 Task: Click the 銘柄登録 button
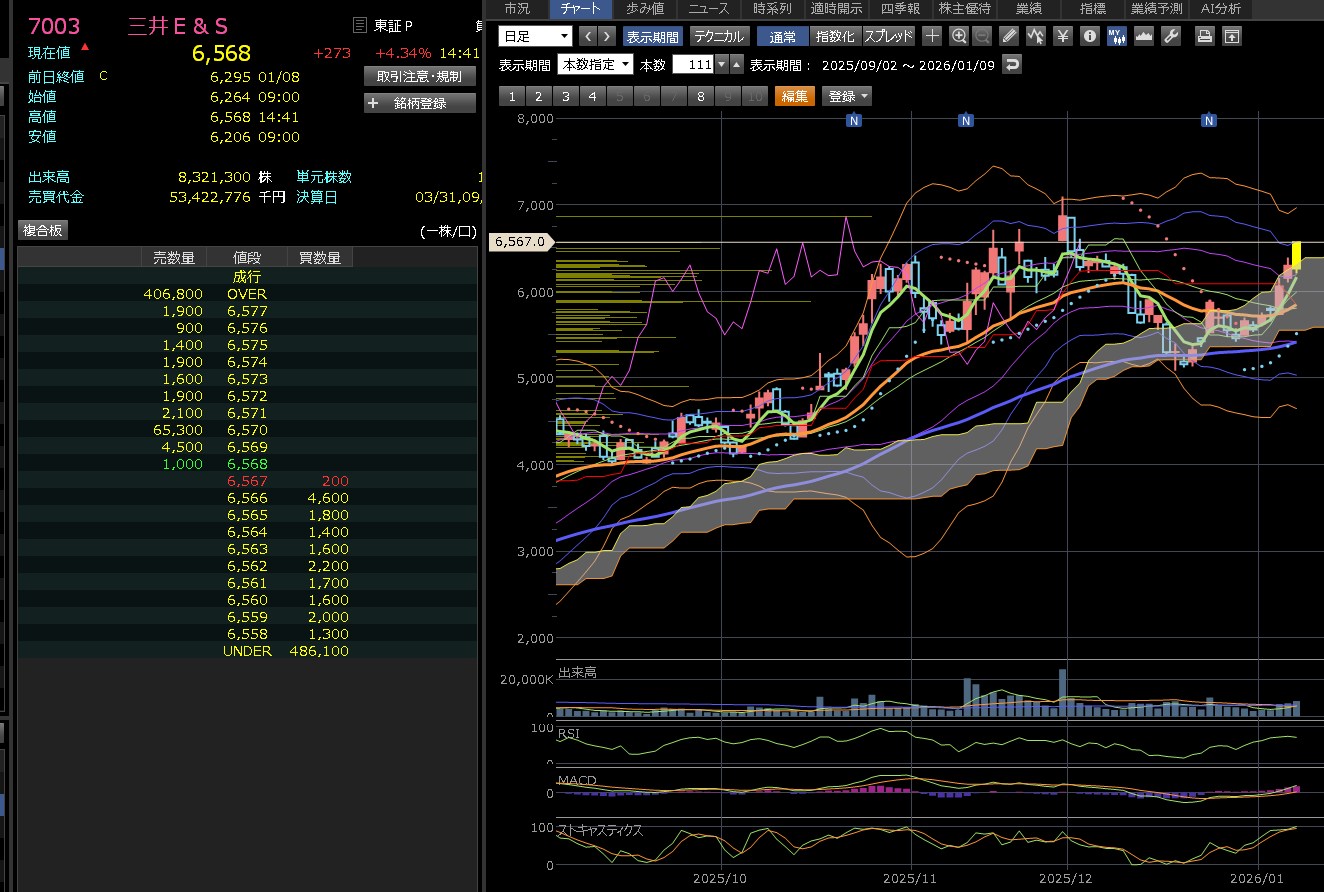[420, 103]
